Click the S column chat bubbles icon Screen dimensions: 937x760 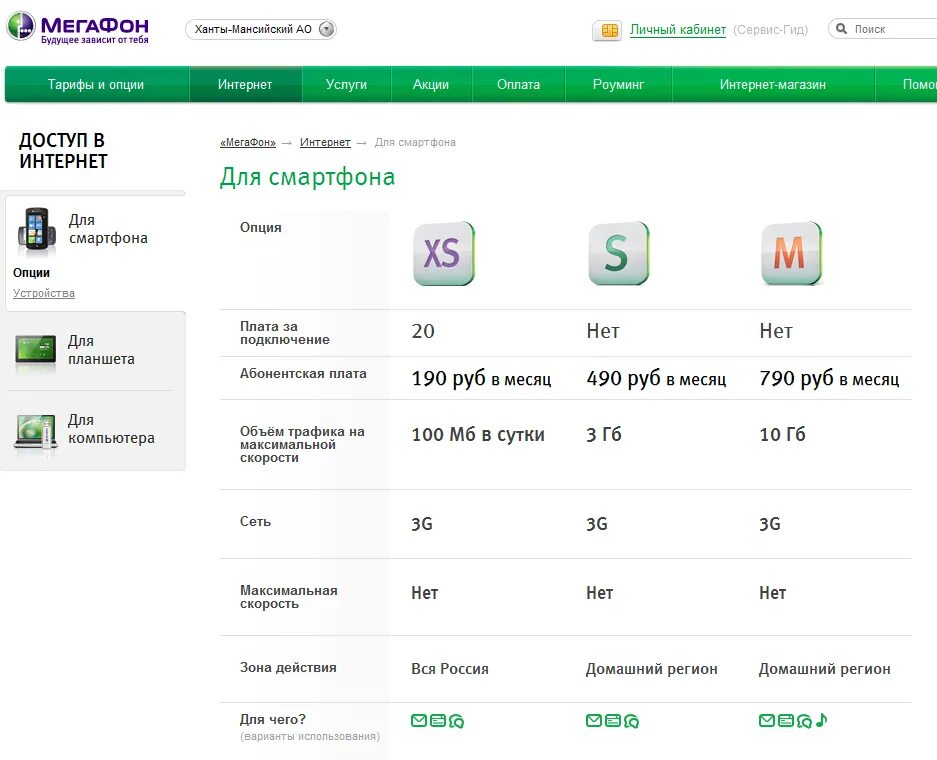coord(632,721)
